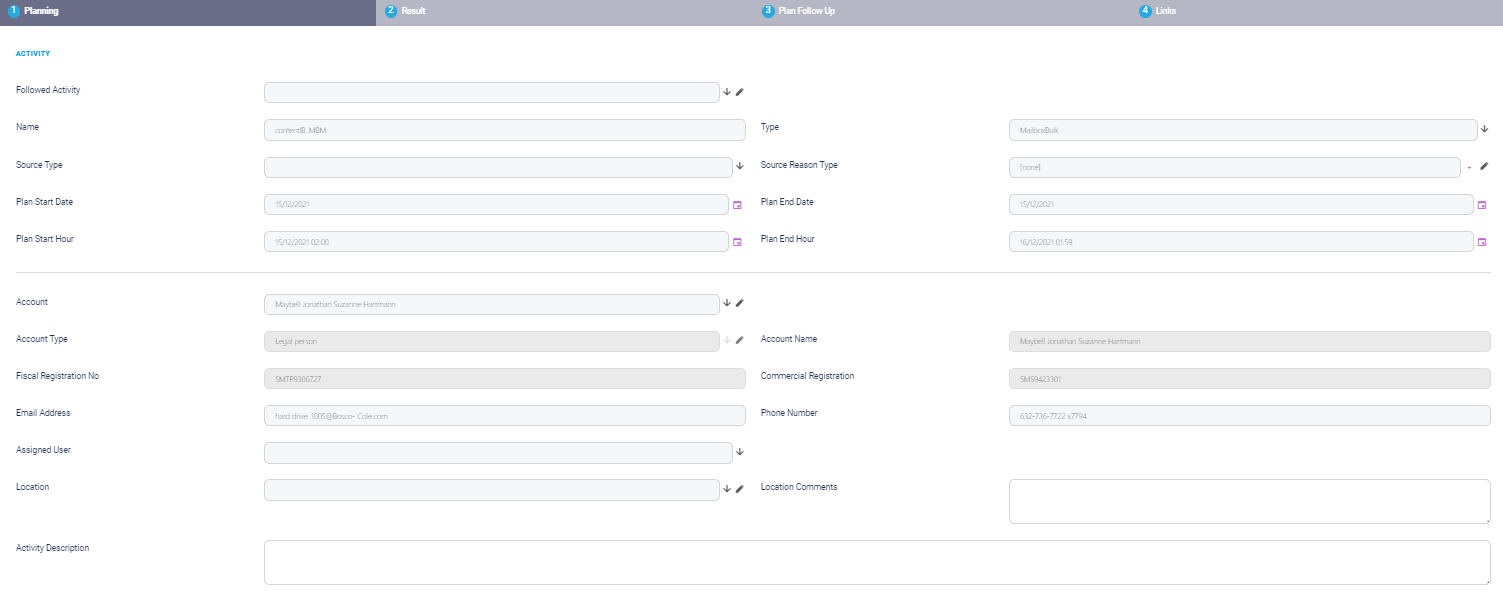Open the Links tab
This screenshot has width=1503, height=600.
pos(1164,11)
